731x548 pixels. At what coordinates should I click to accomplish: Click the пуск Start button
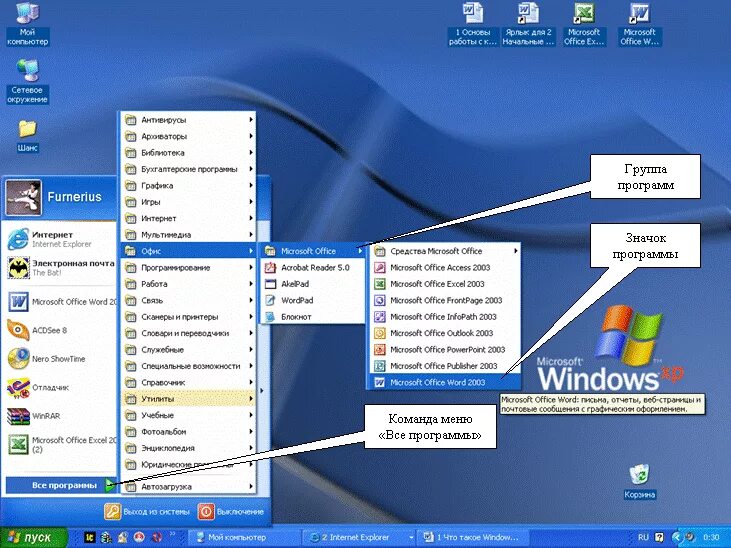click(33, 537)
